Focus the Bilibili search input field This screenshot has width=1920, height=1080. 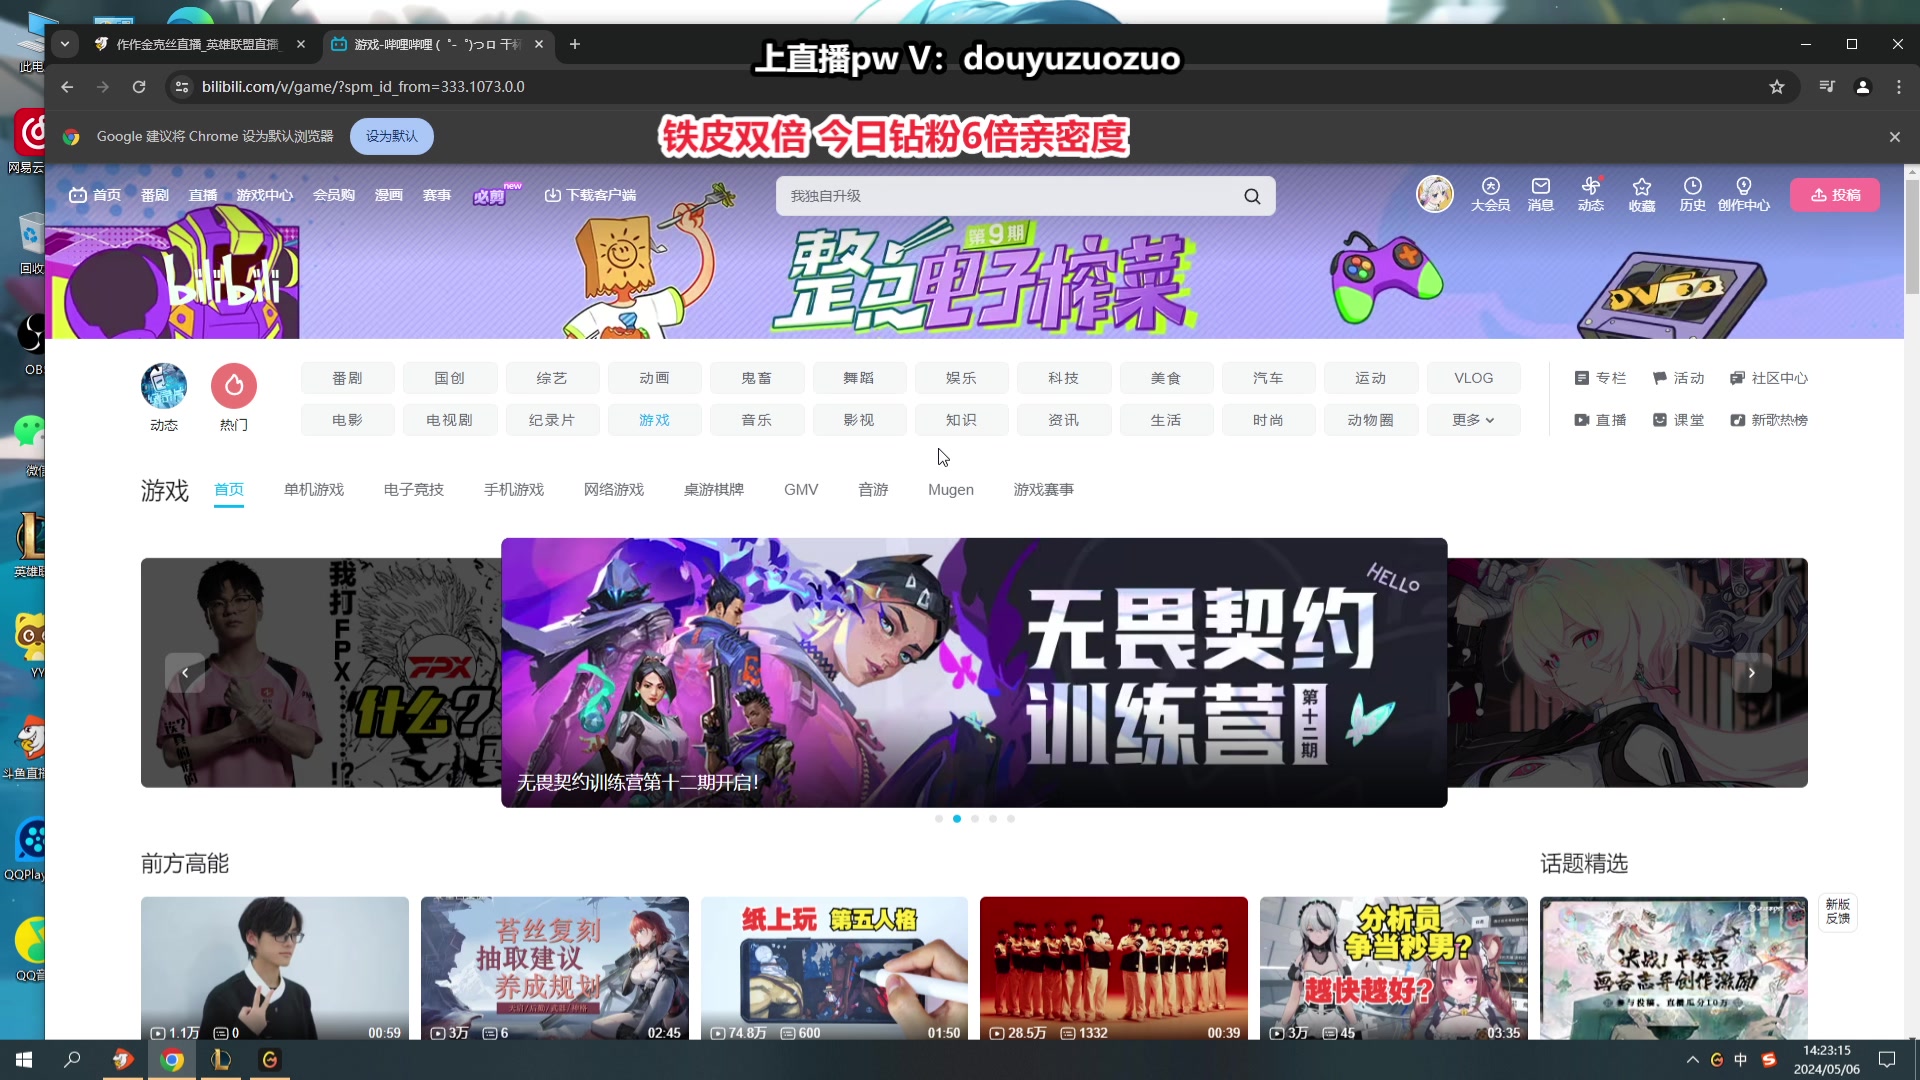[x=1010, y=196]
